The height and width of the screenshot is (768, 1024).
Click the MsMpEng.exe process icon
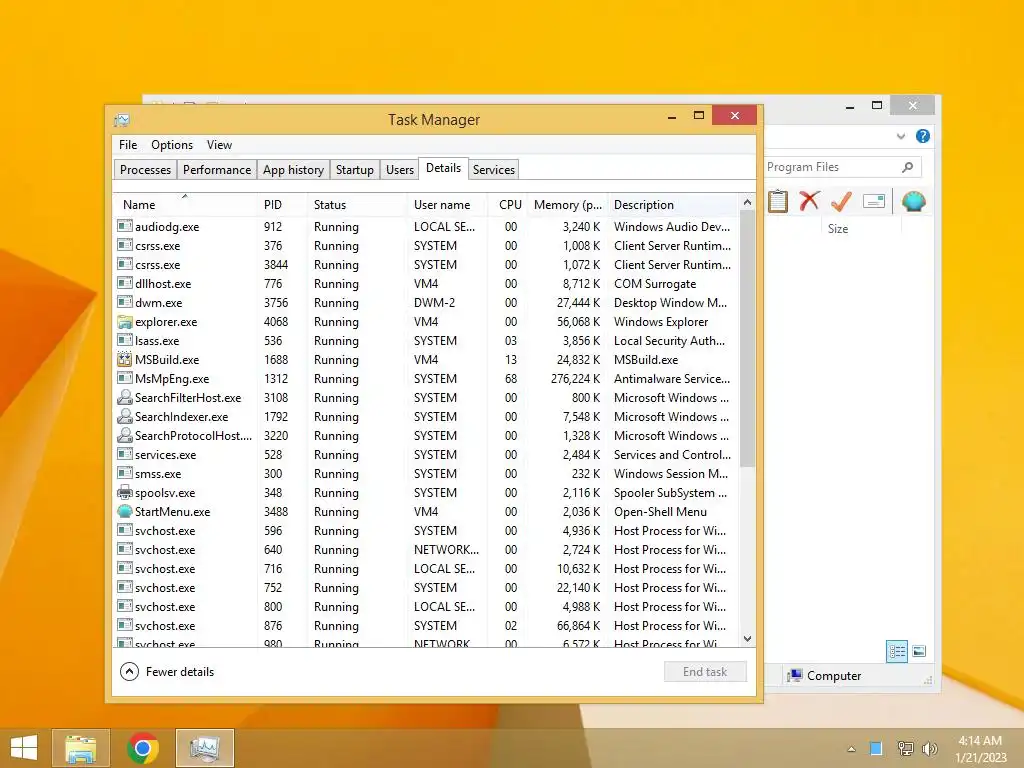[124, 378]
